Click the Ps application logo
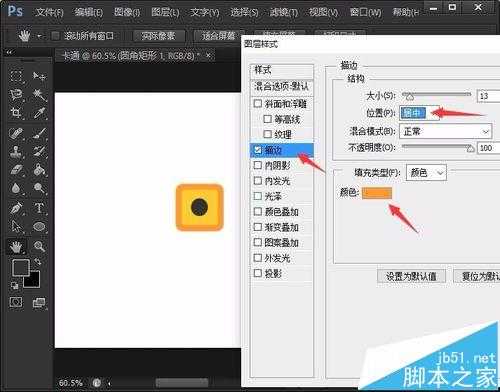Screen dimensions: 500x392 [15, 11]
